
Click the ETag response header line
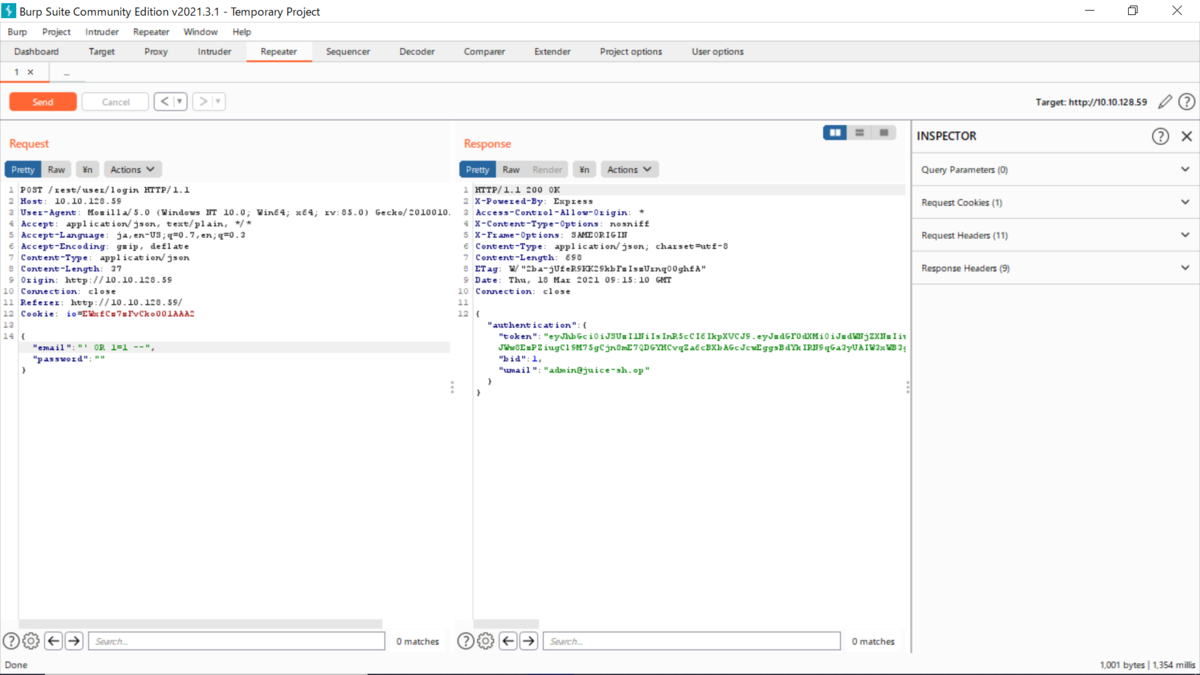[x=591, y=269]
